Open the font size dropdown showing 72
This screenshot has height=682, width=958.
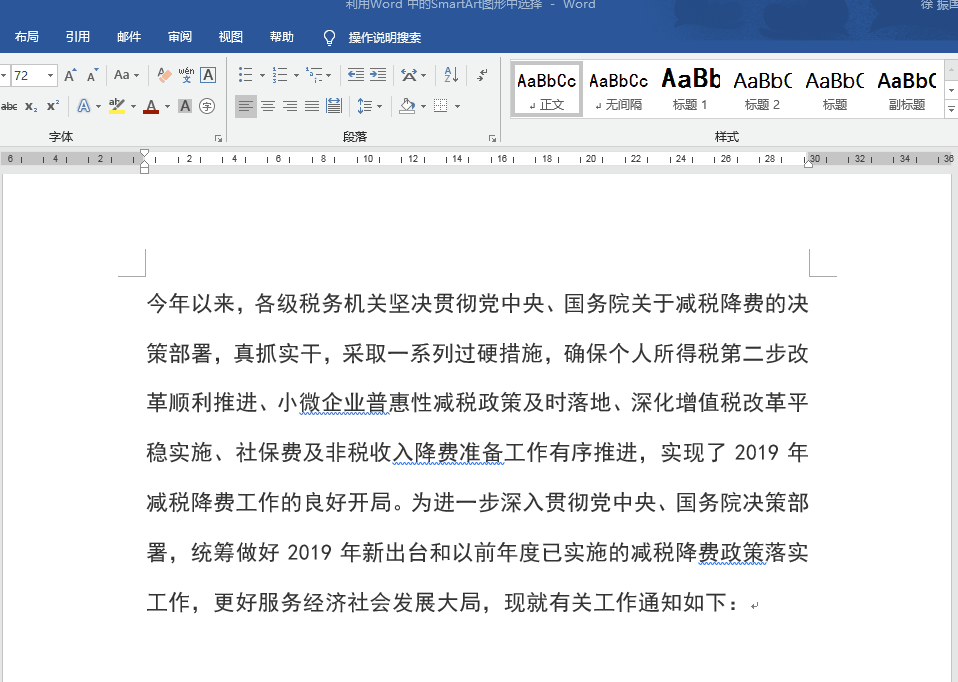pyautogui.click(x=50, y=76)
